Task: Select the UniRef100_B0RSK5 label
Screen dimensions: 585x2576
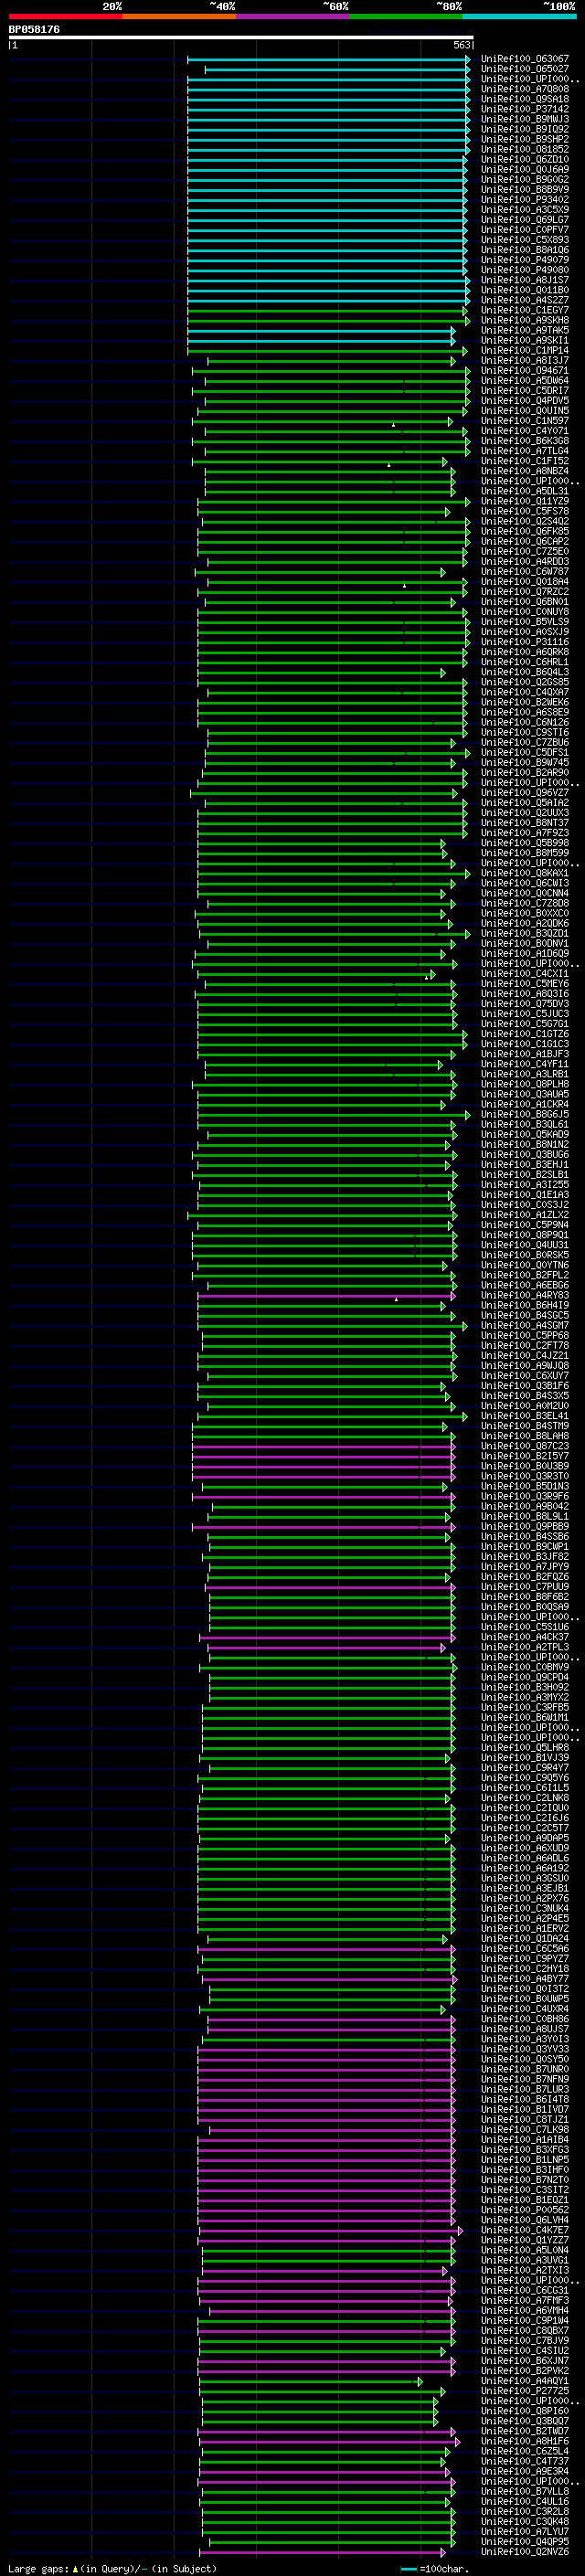Action: [x=525, y=1255]
